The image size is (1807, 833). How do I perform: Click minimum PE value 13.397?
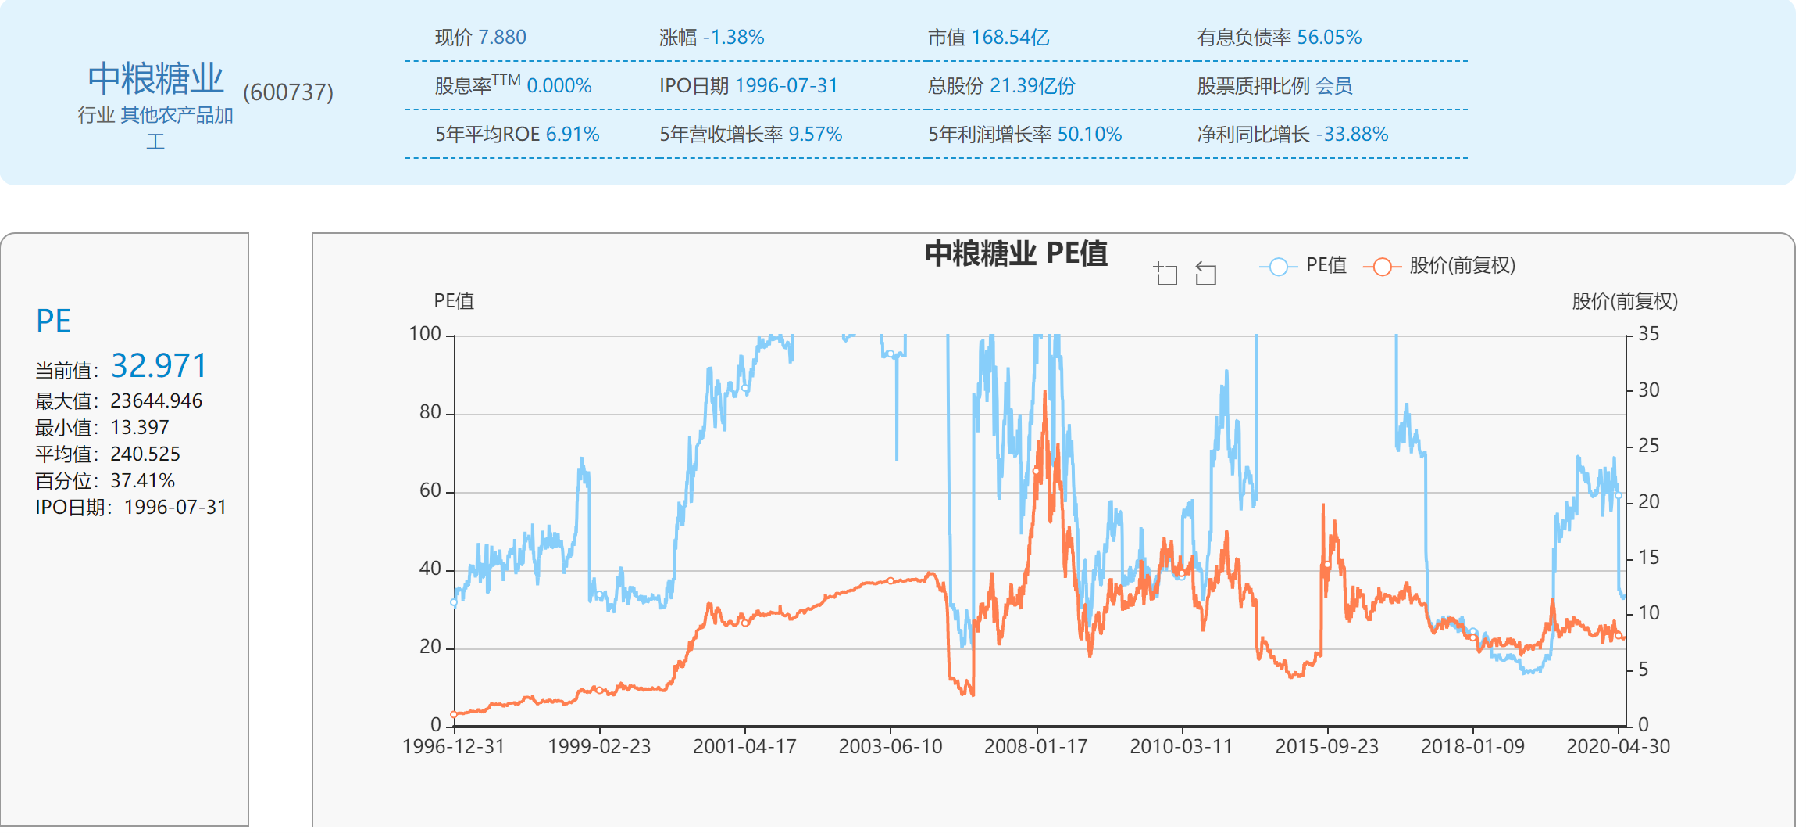pos(140,428)
